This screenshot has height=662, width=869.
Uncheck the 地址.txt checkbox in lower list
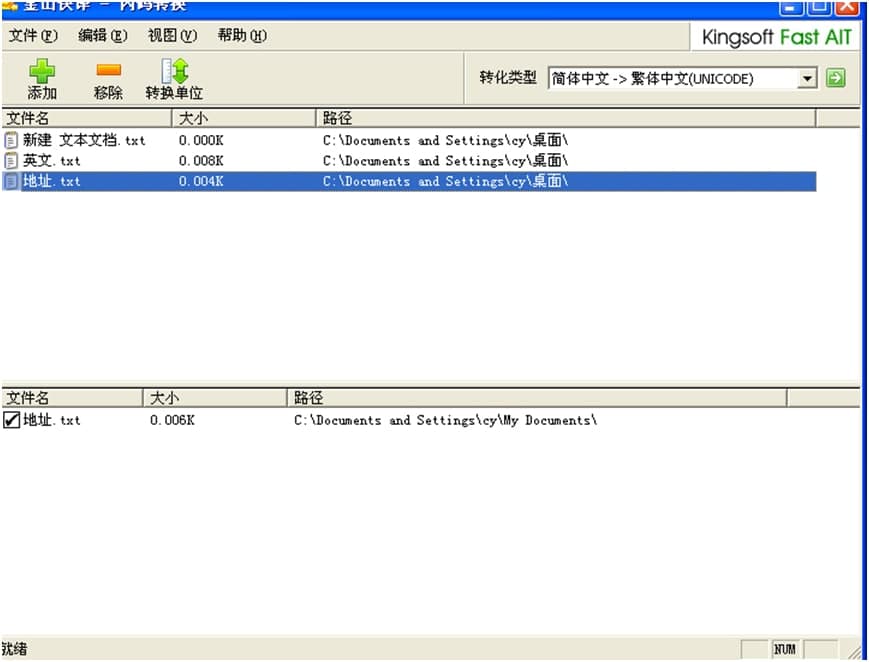pos(11,420)
